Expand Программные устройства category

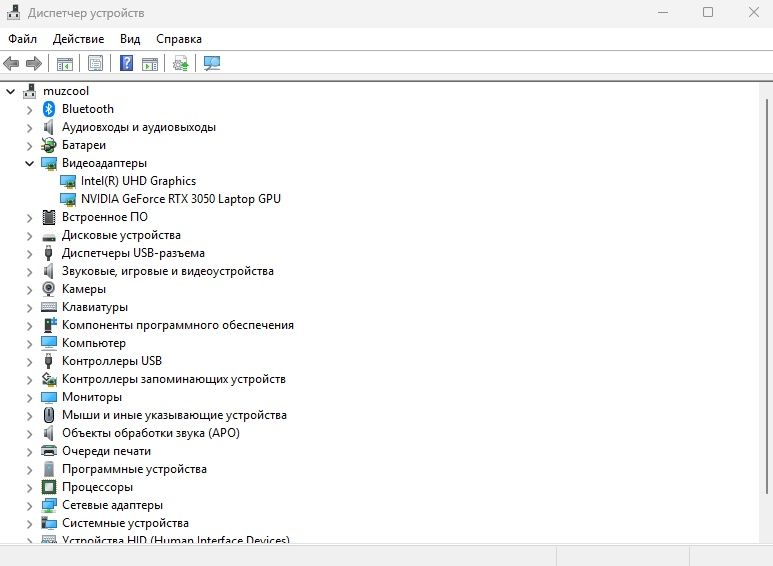pyautogui.click(x=30, y=470)
